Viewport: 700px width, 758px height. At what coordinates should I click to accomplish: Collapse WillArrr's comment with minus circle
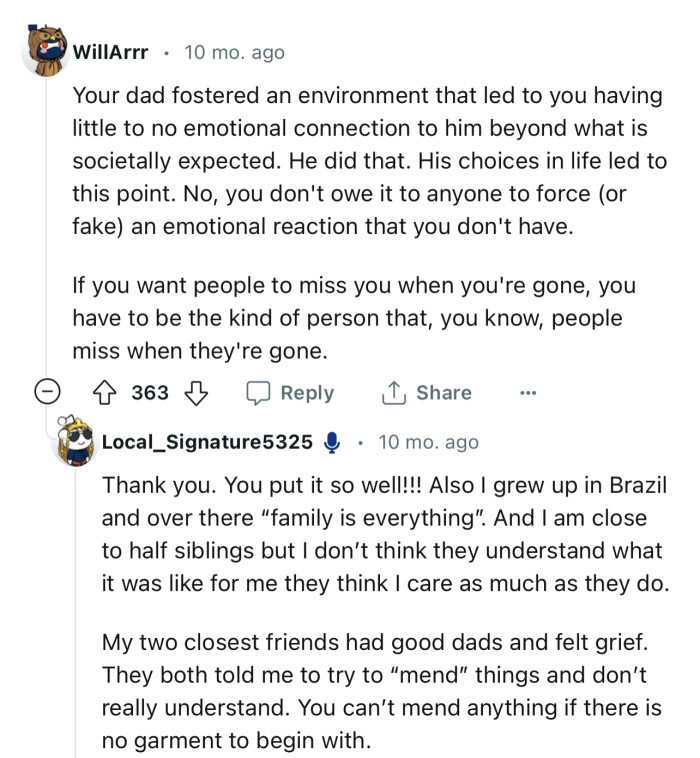[46, 393]
